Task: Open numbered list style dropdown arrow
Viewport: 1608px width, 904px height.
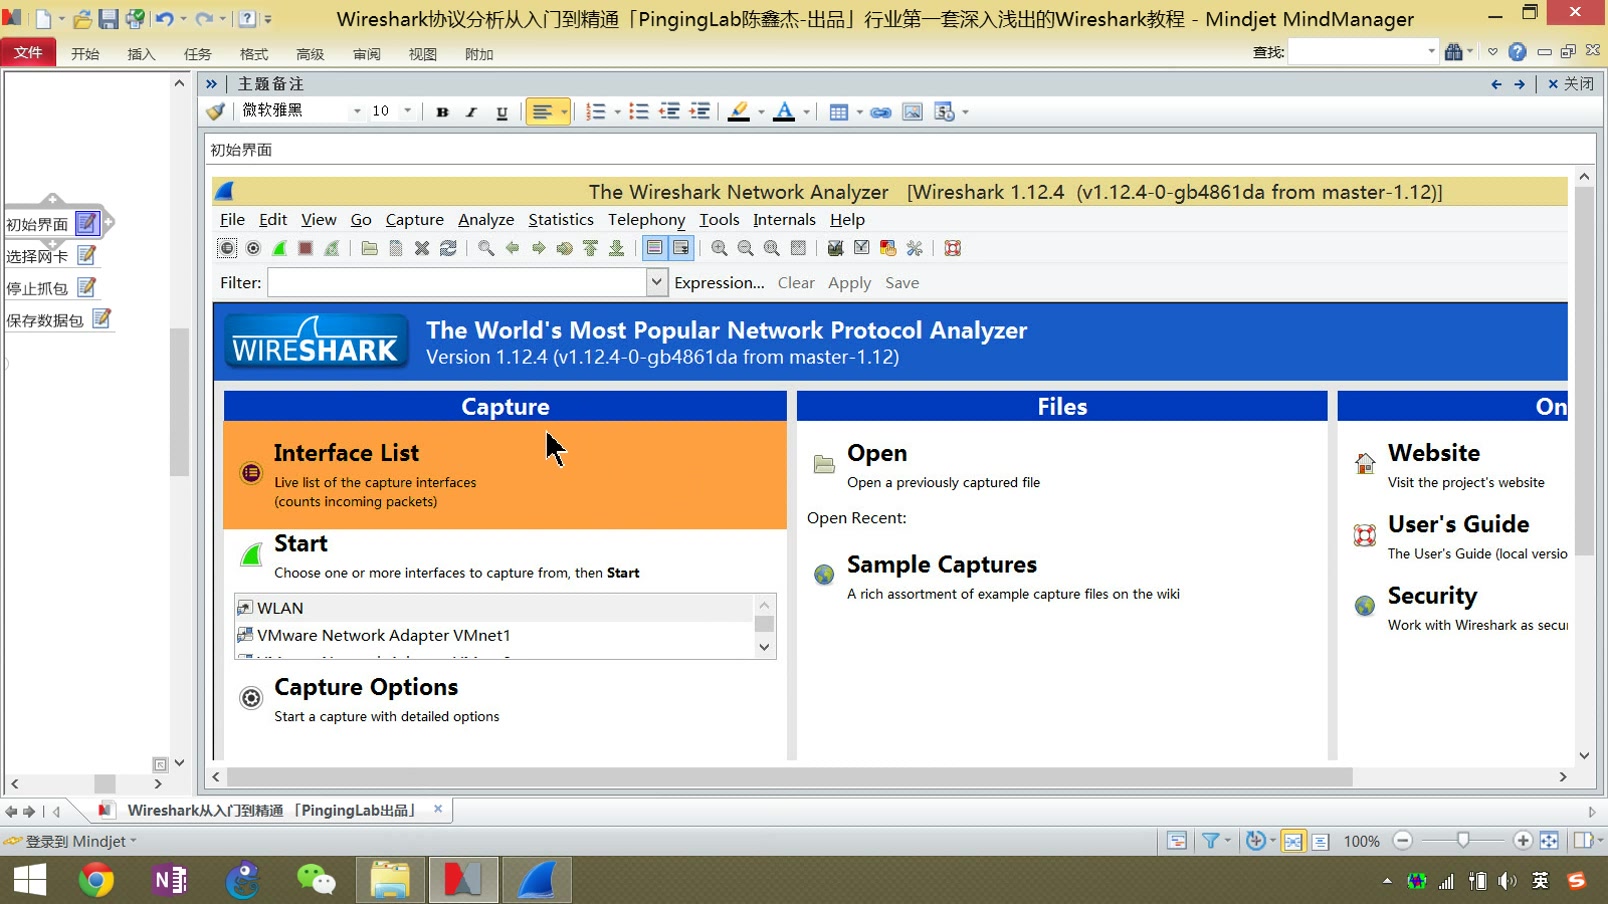Action: [617, 112]
